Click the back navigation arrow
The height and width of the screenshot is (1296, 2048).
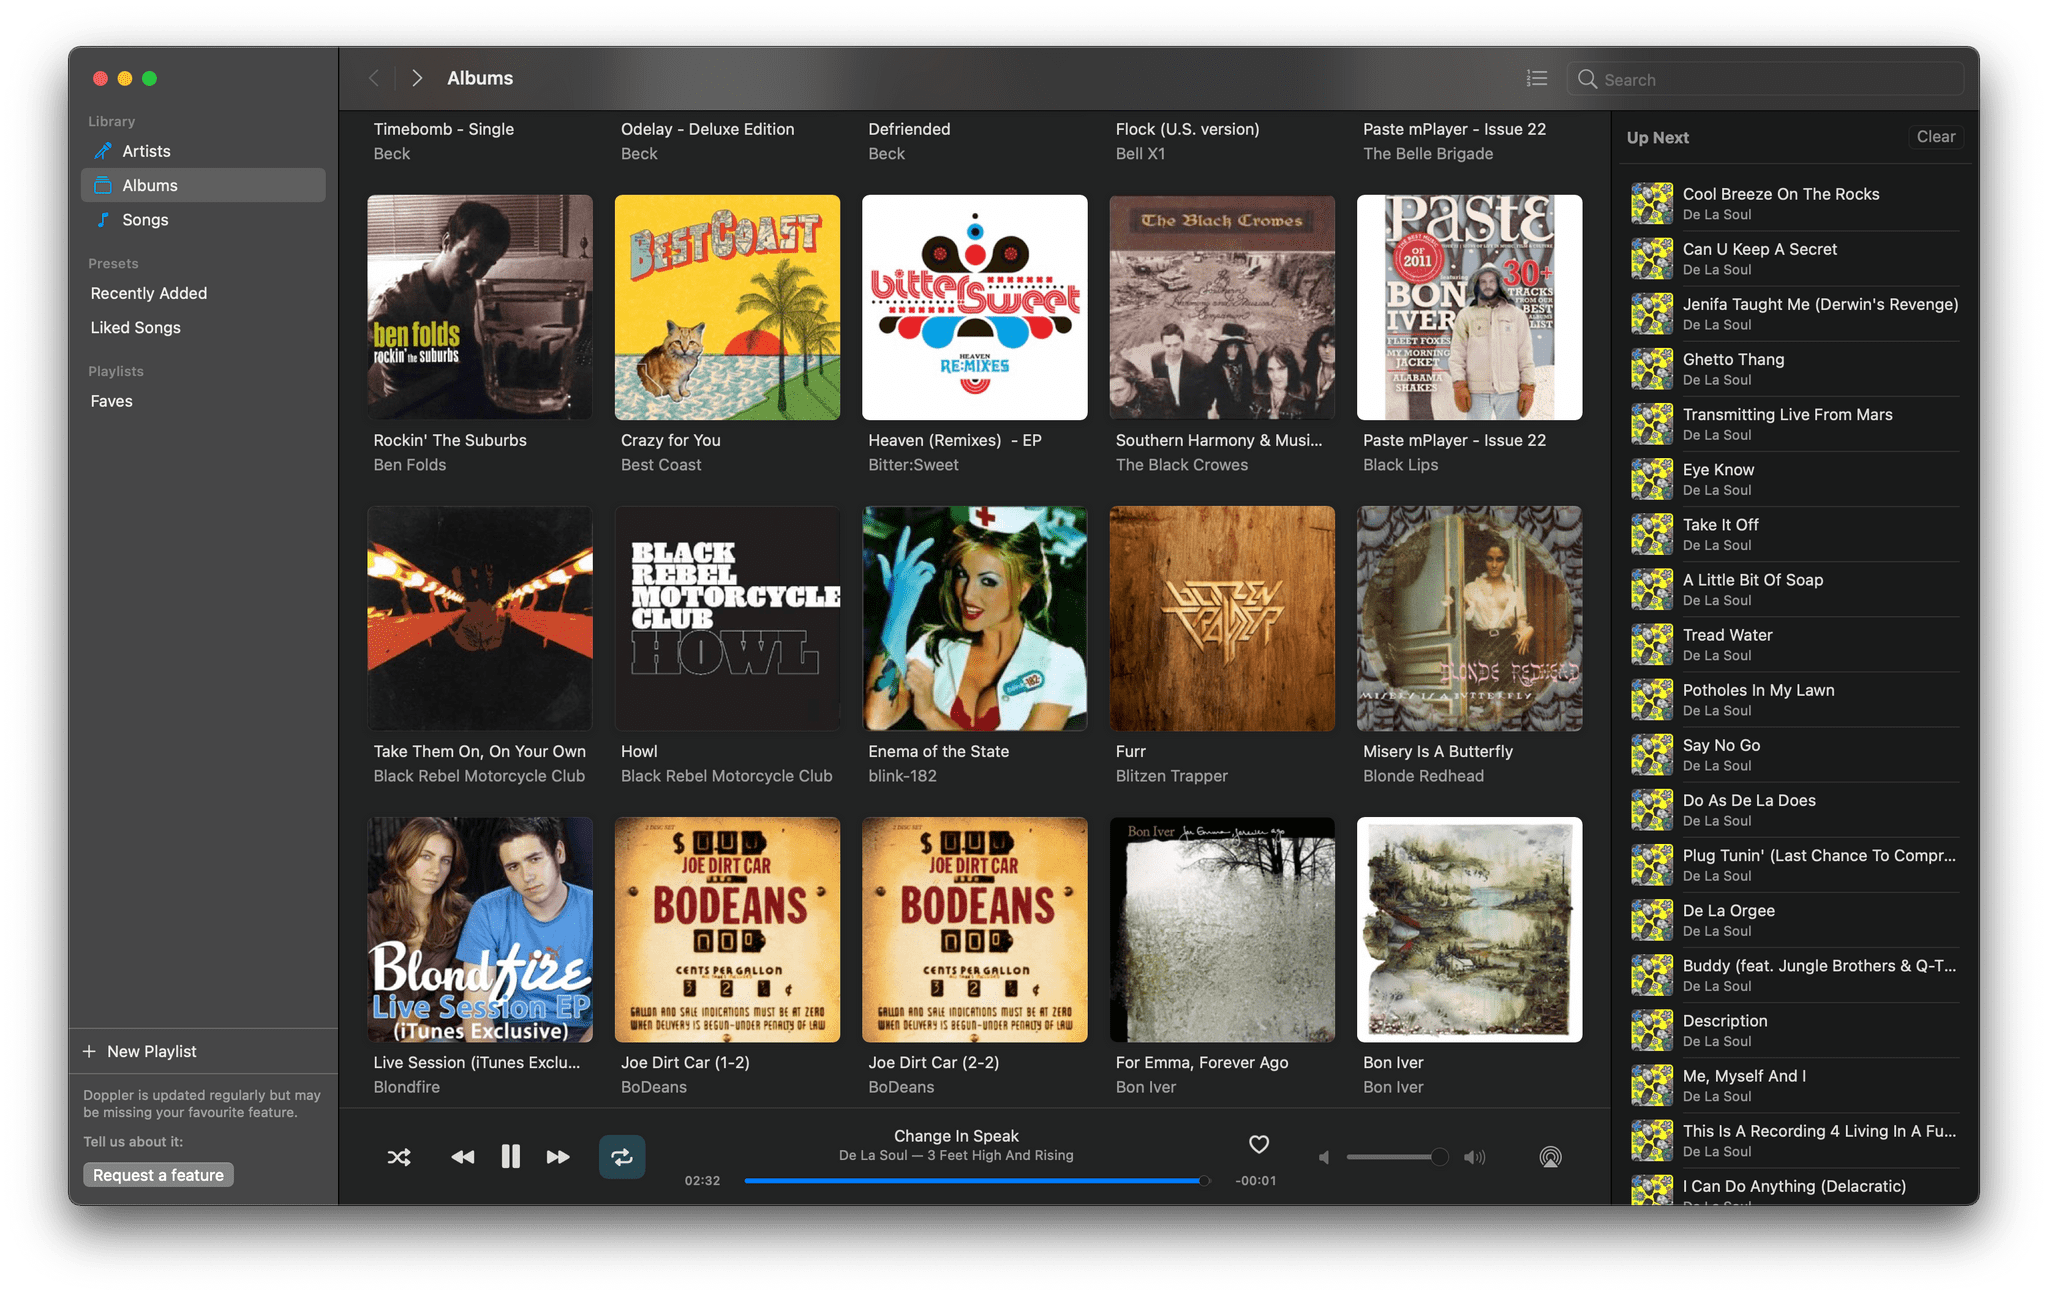pos(373,79)
